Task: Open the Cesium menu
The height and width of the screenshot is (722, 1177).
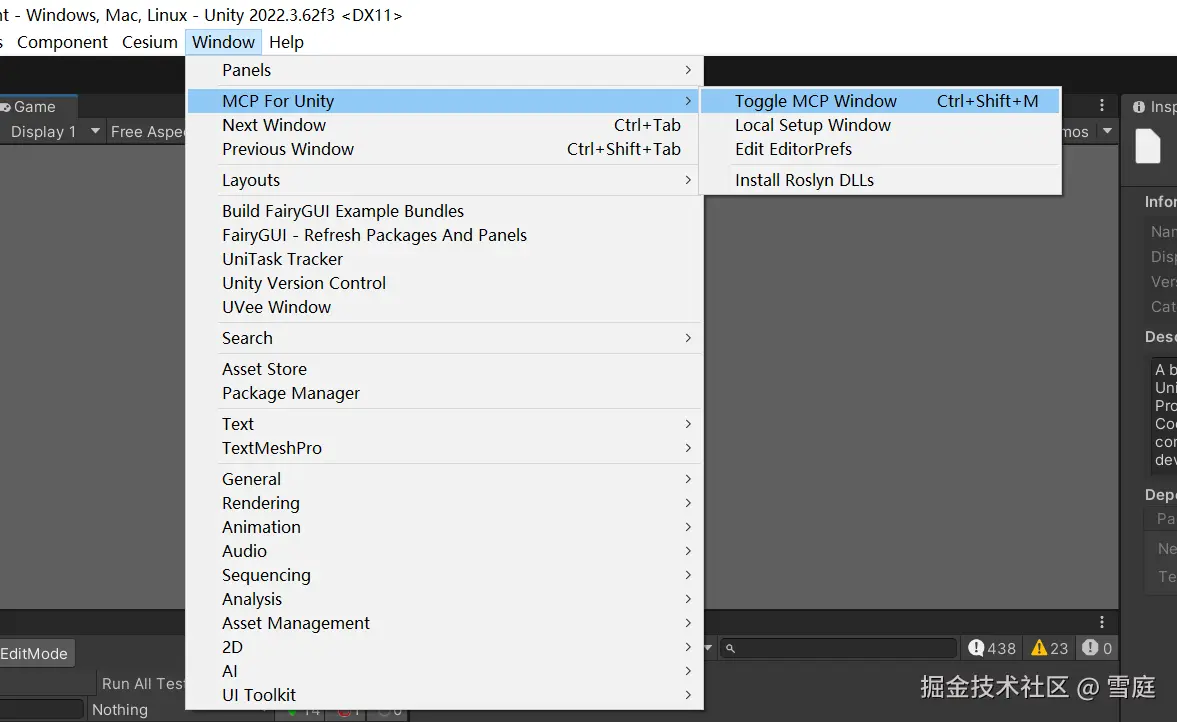Action: [149, 42]
